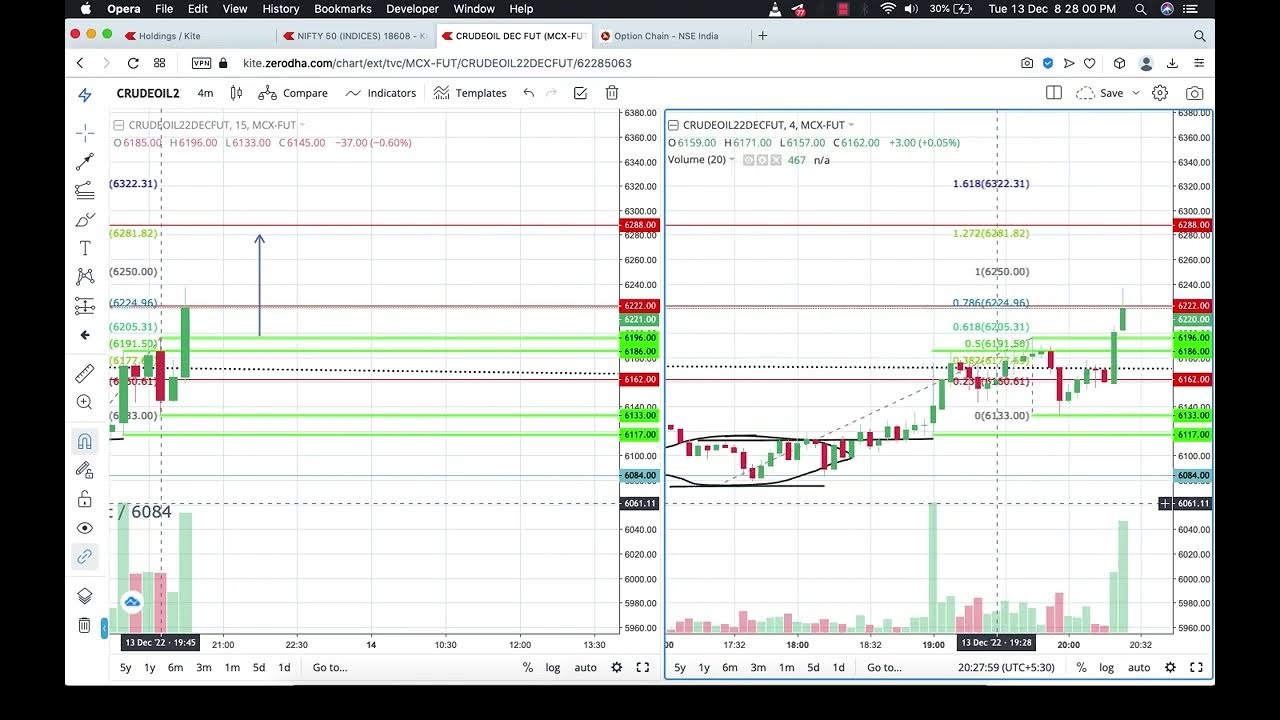This screenshot has height=720, width=1280.
Task: Open the prediction and measurement tools
Action: 85,306
